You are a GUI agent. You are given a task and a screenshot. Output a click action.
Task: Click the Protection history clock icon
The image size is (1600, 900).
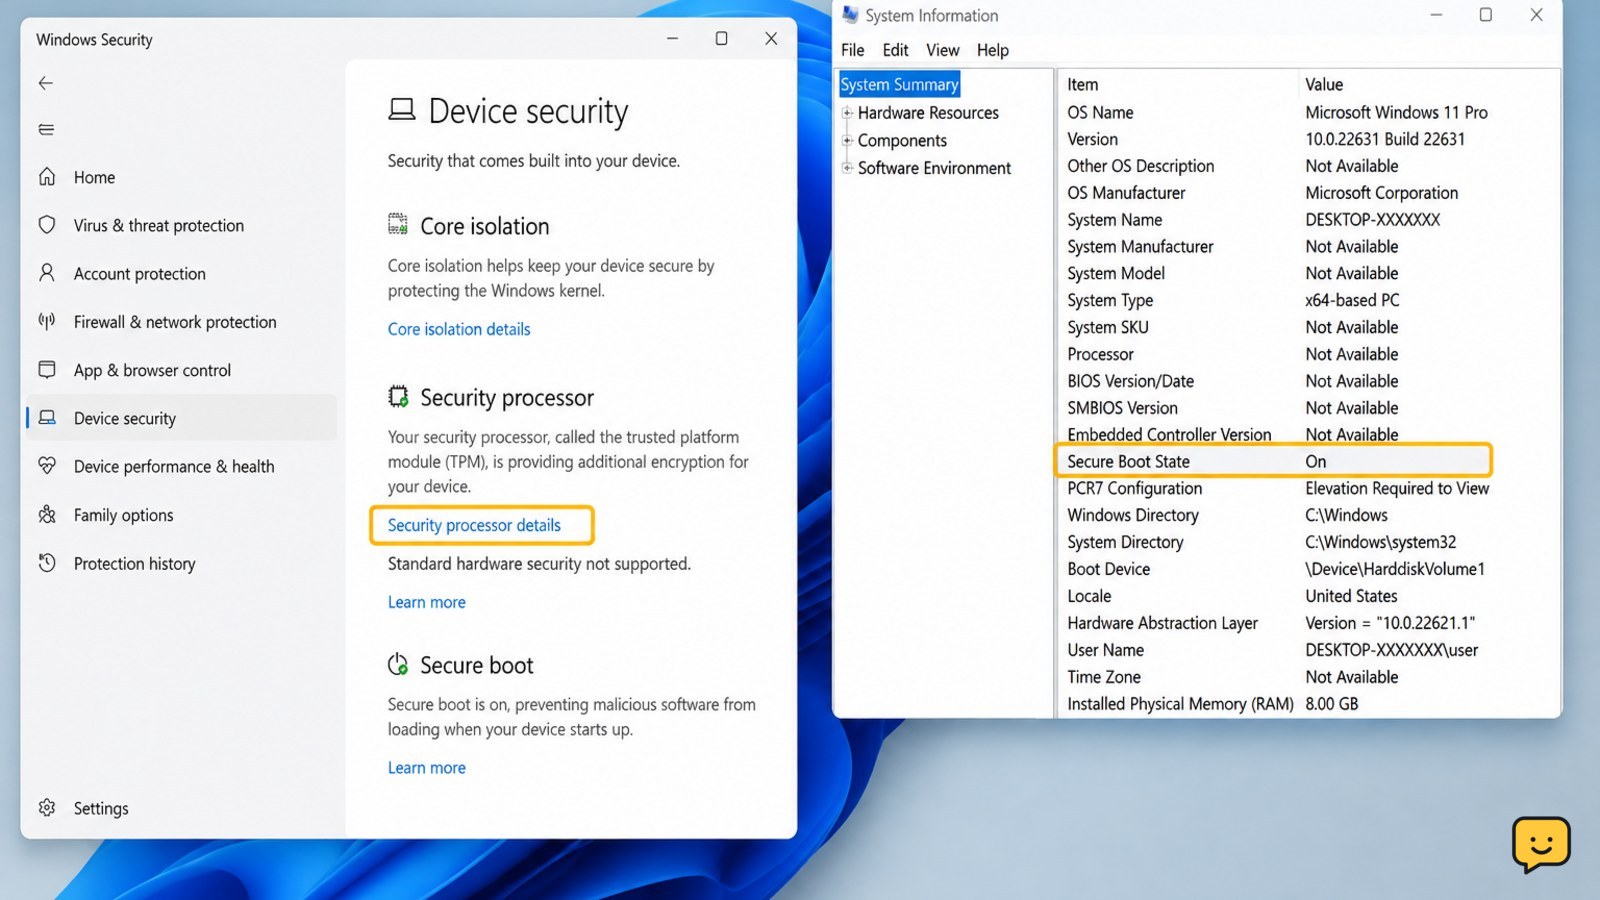pos(47,563)
